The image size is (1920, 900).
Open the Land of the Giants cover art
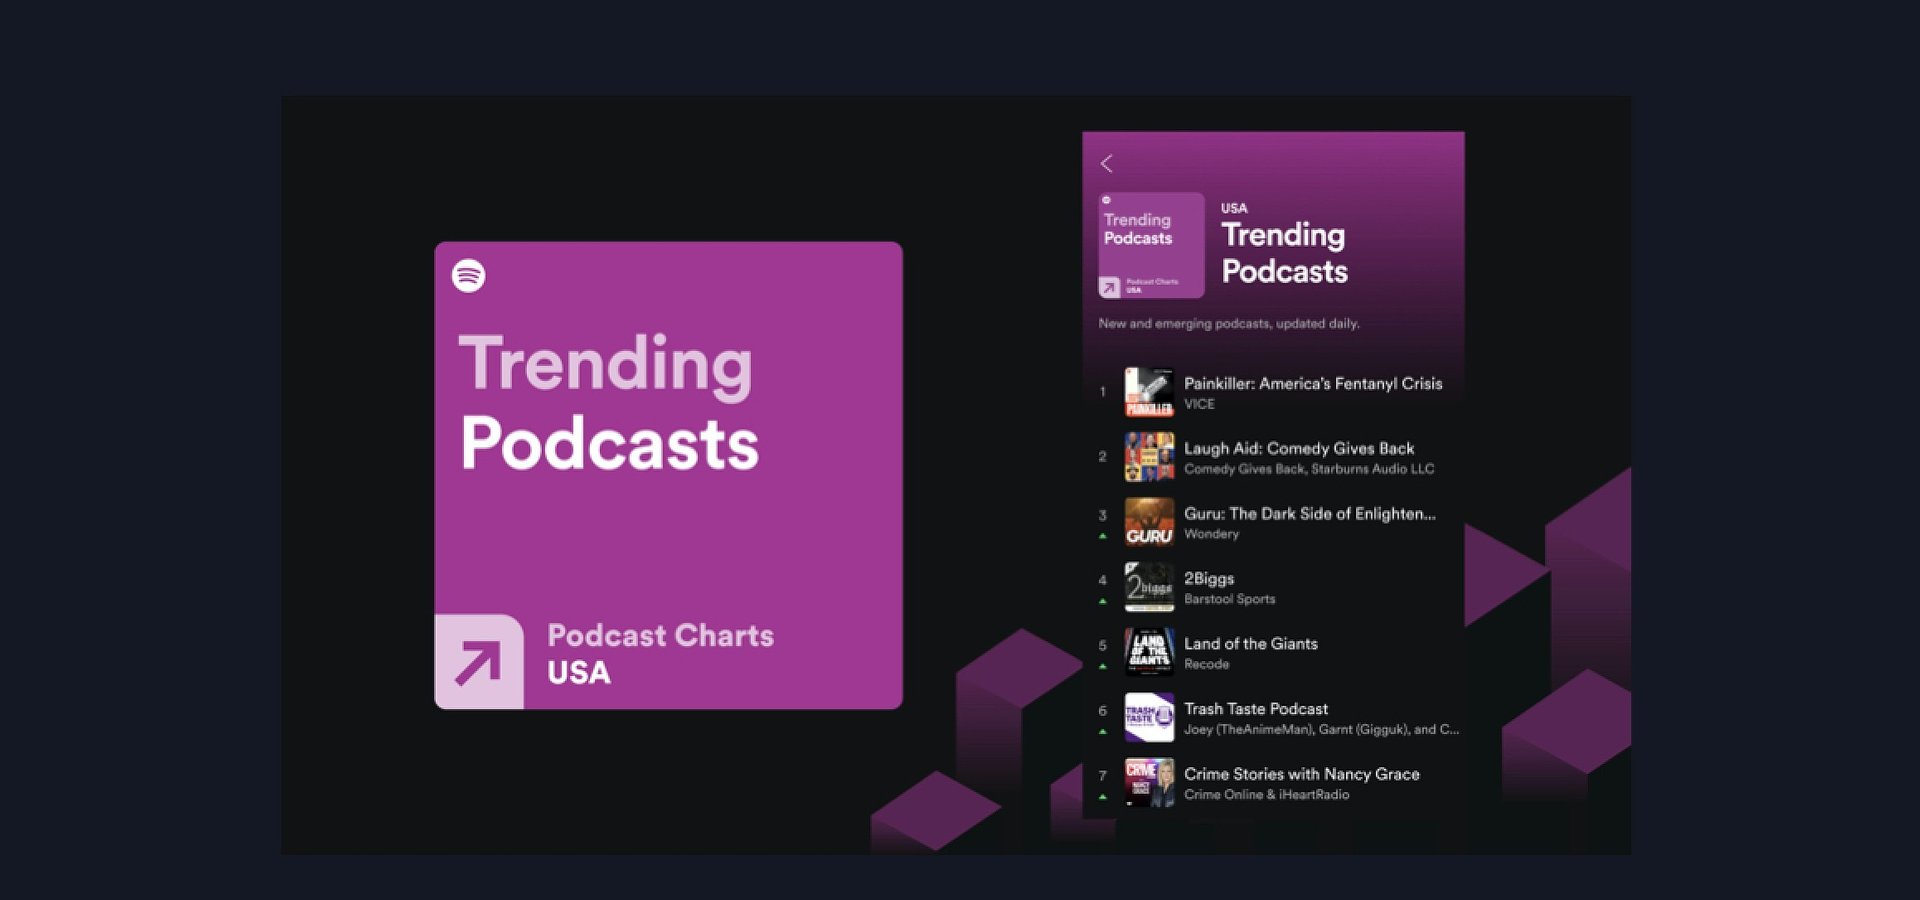(1149, 653)
